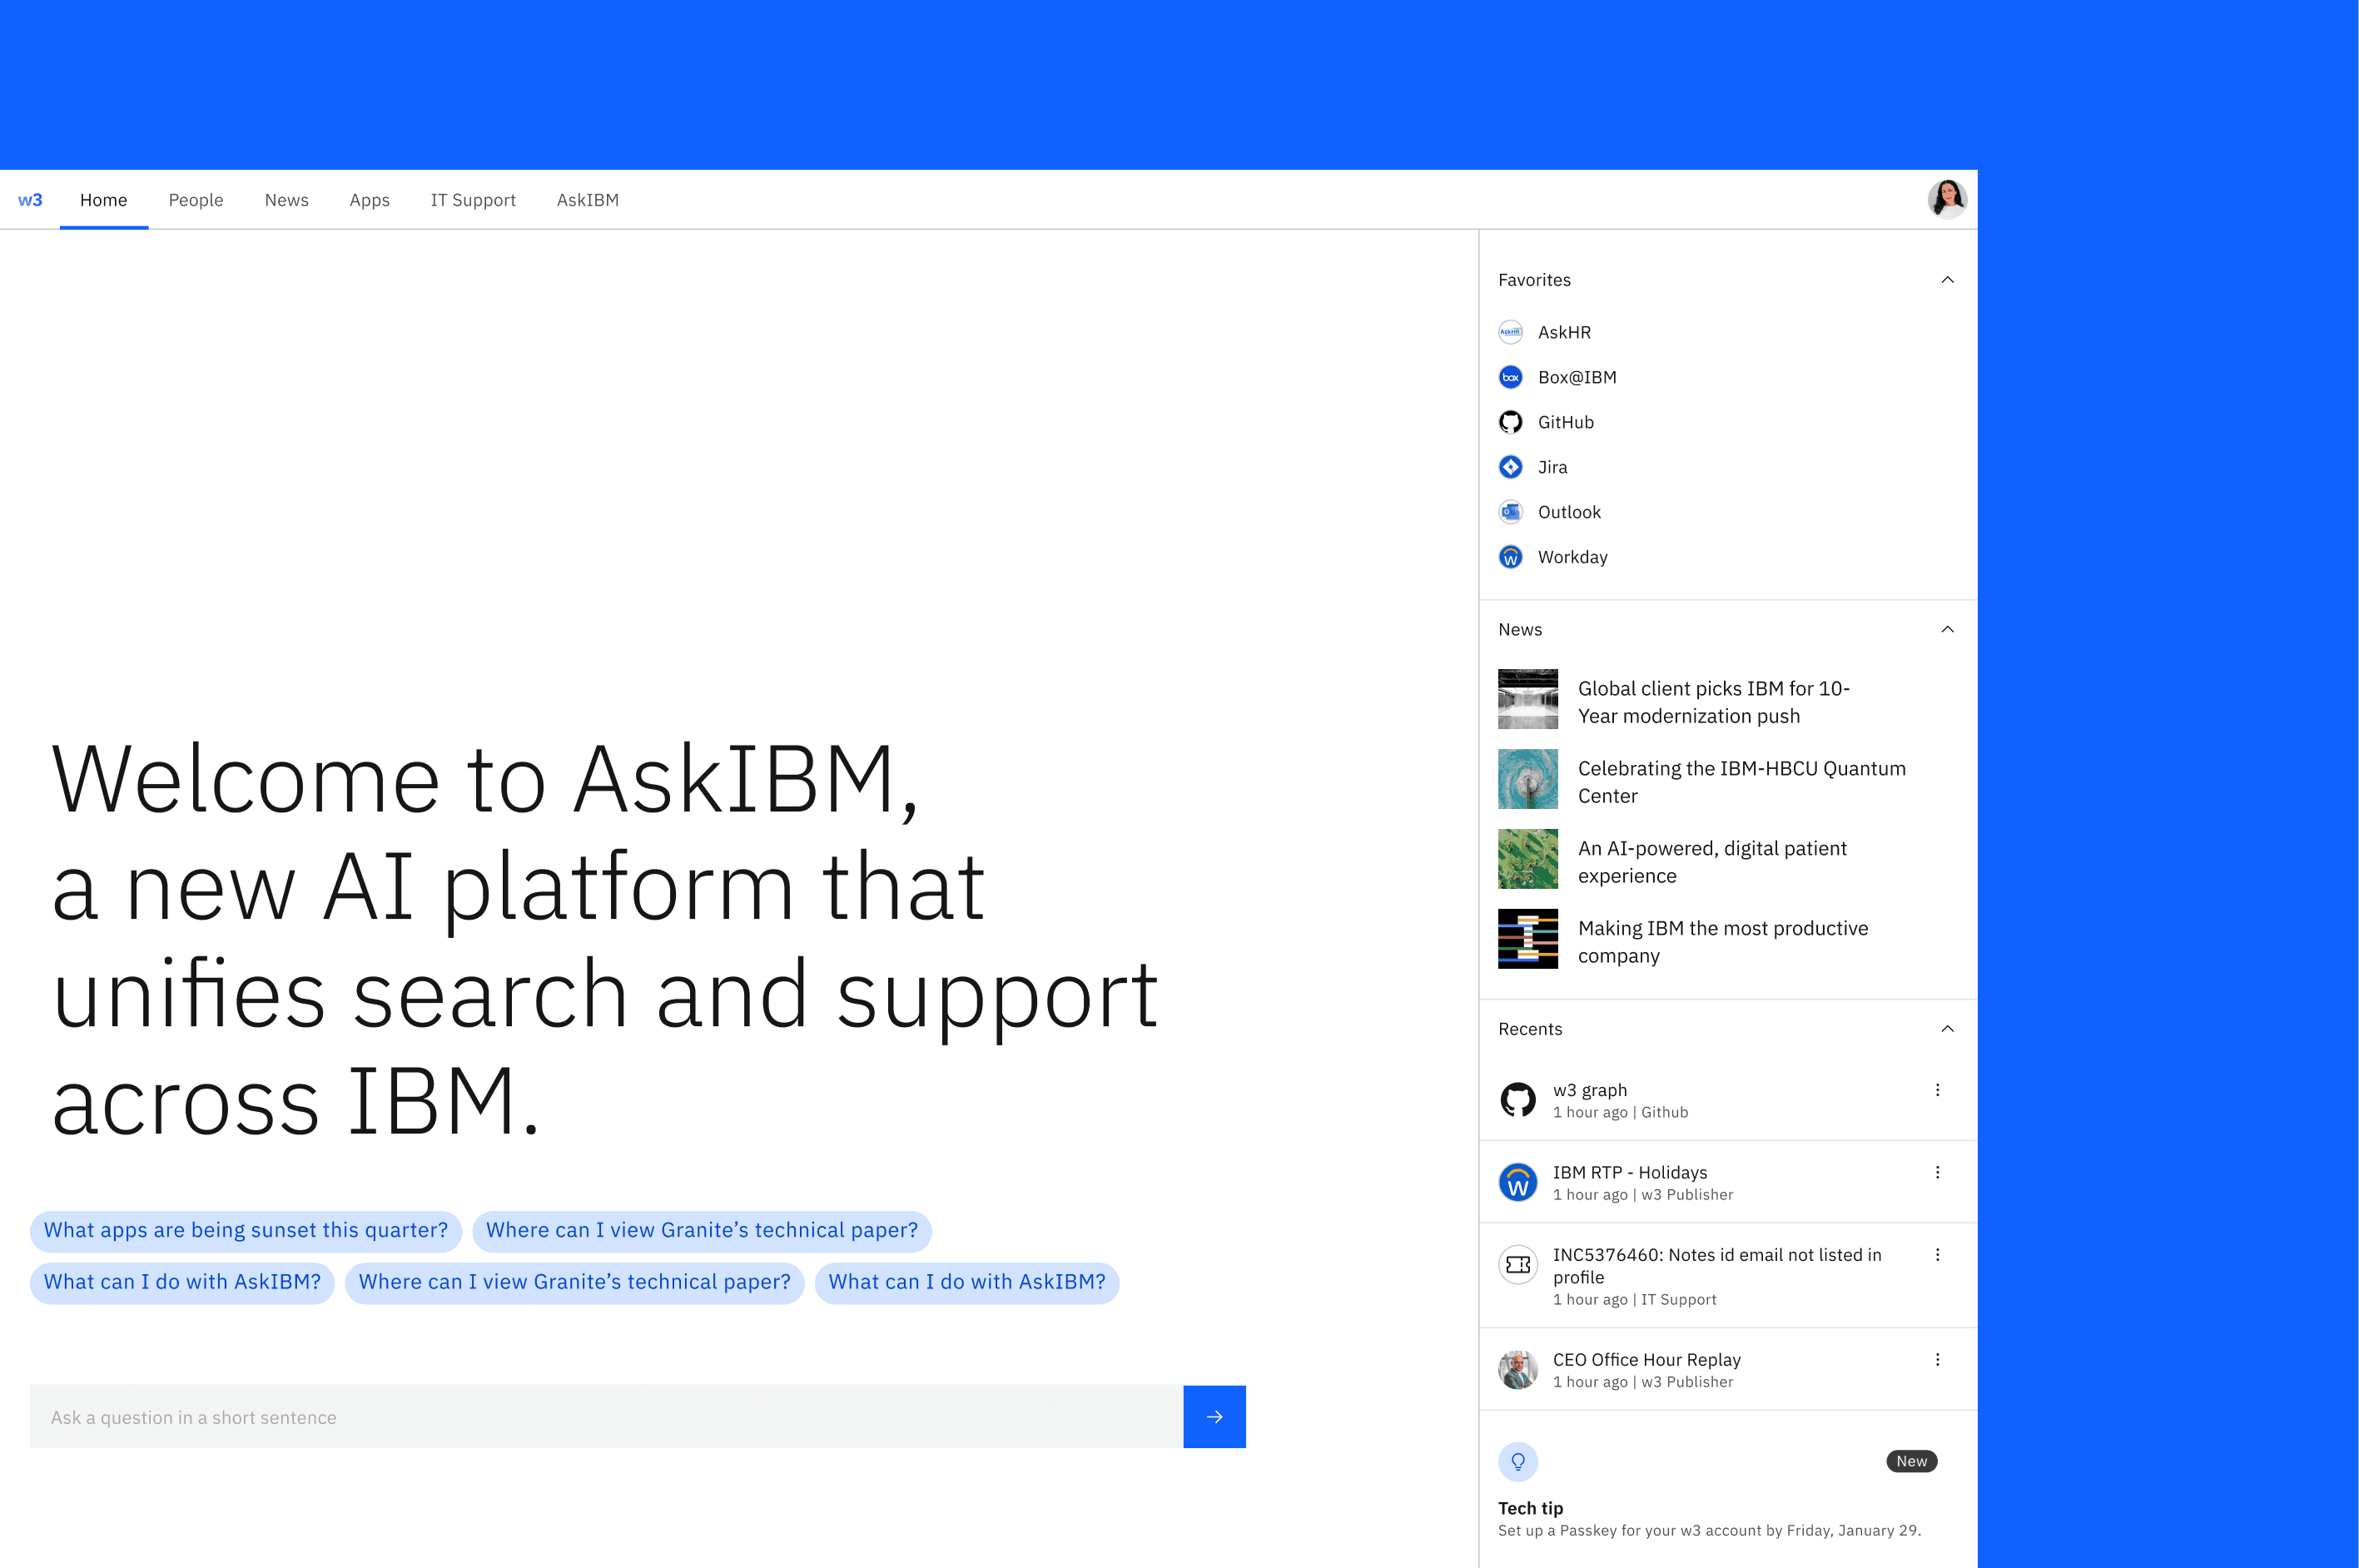This screenshot has height=1568, width=2359.
Task: Open the IT Support tab
Action: coord(473,200)
